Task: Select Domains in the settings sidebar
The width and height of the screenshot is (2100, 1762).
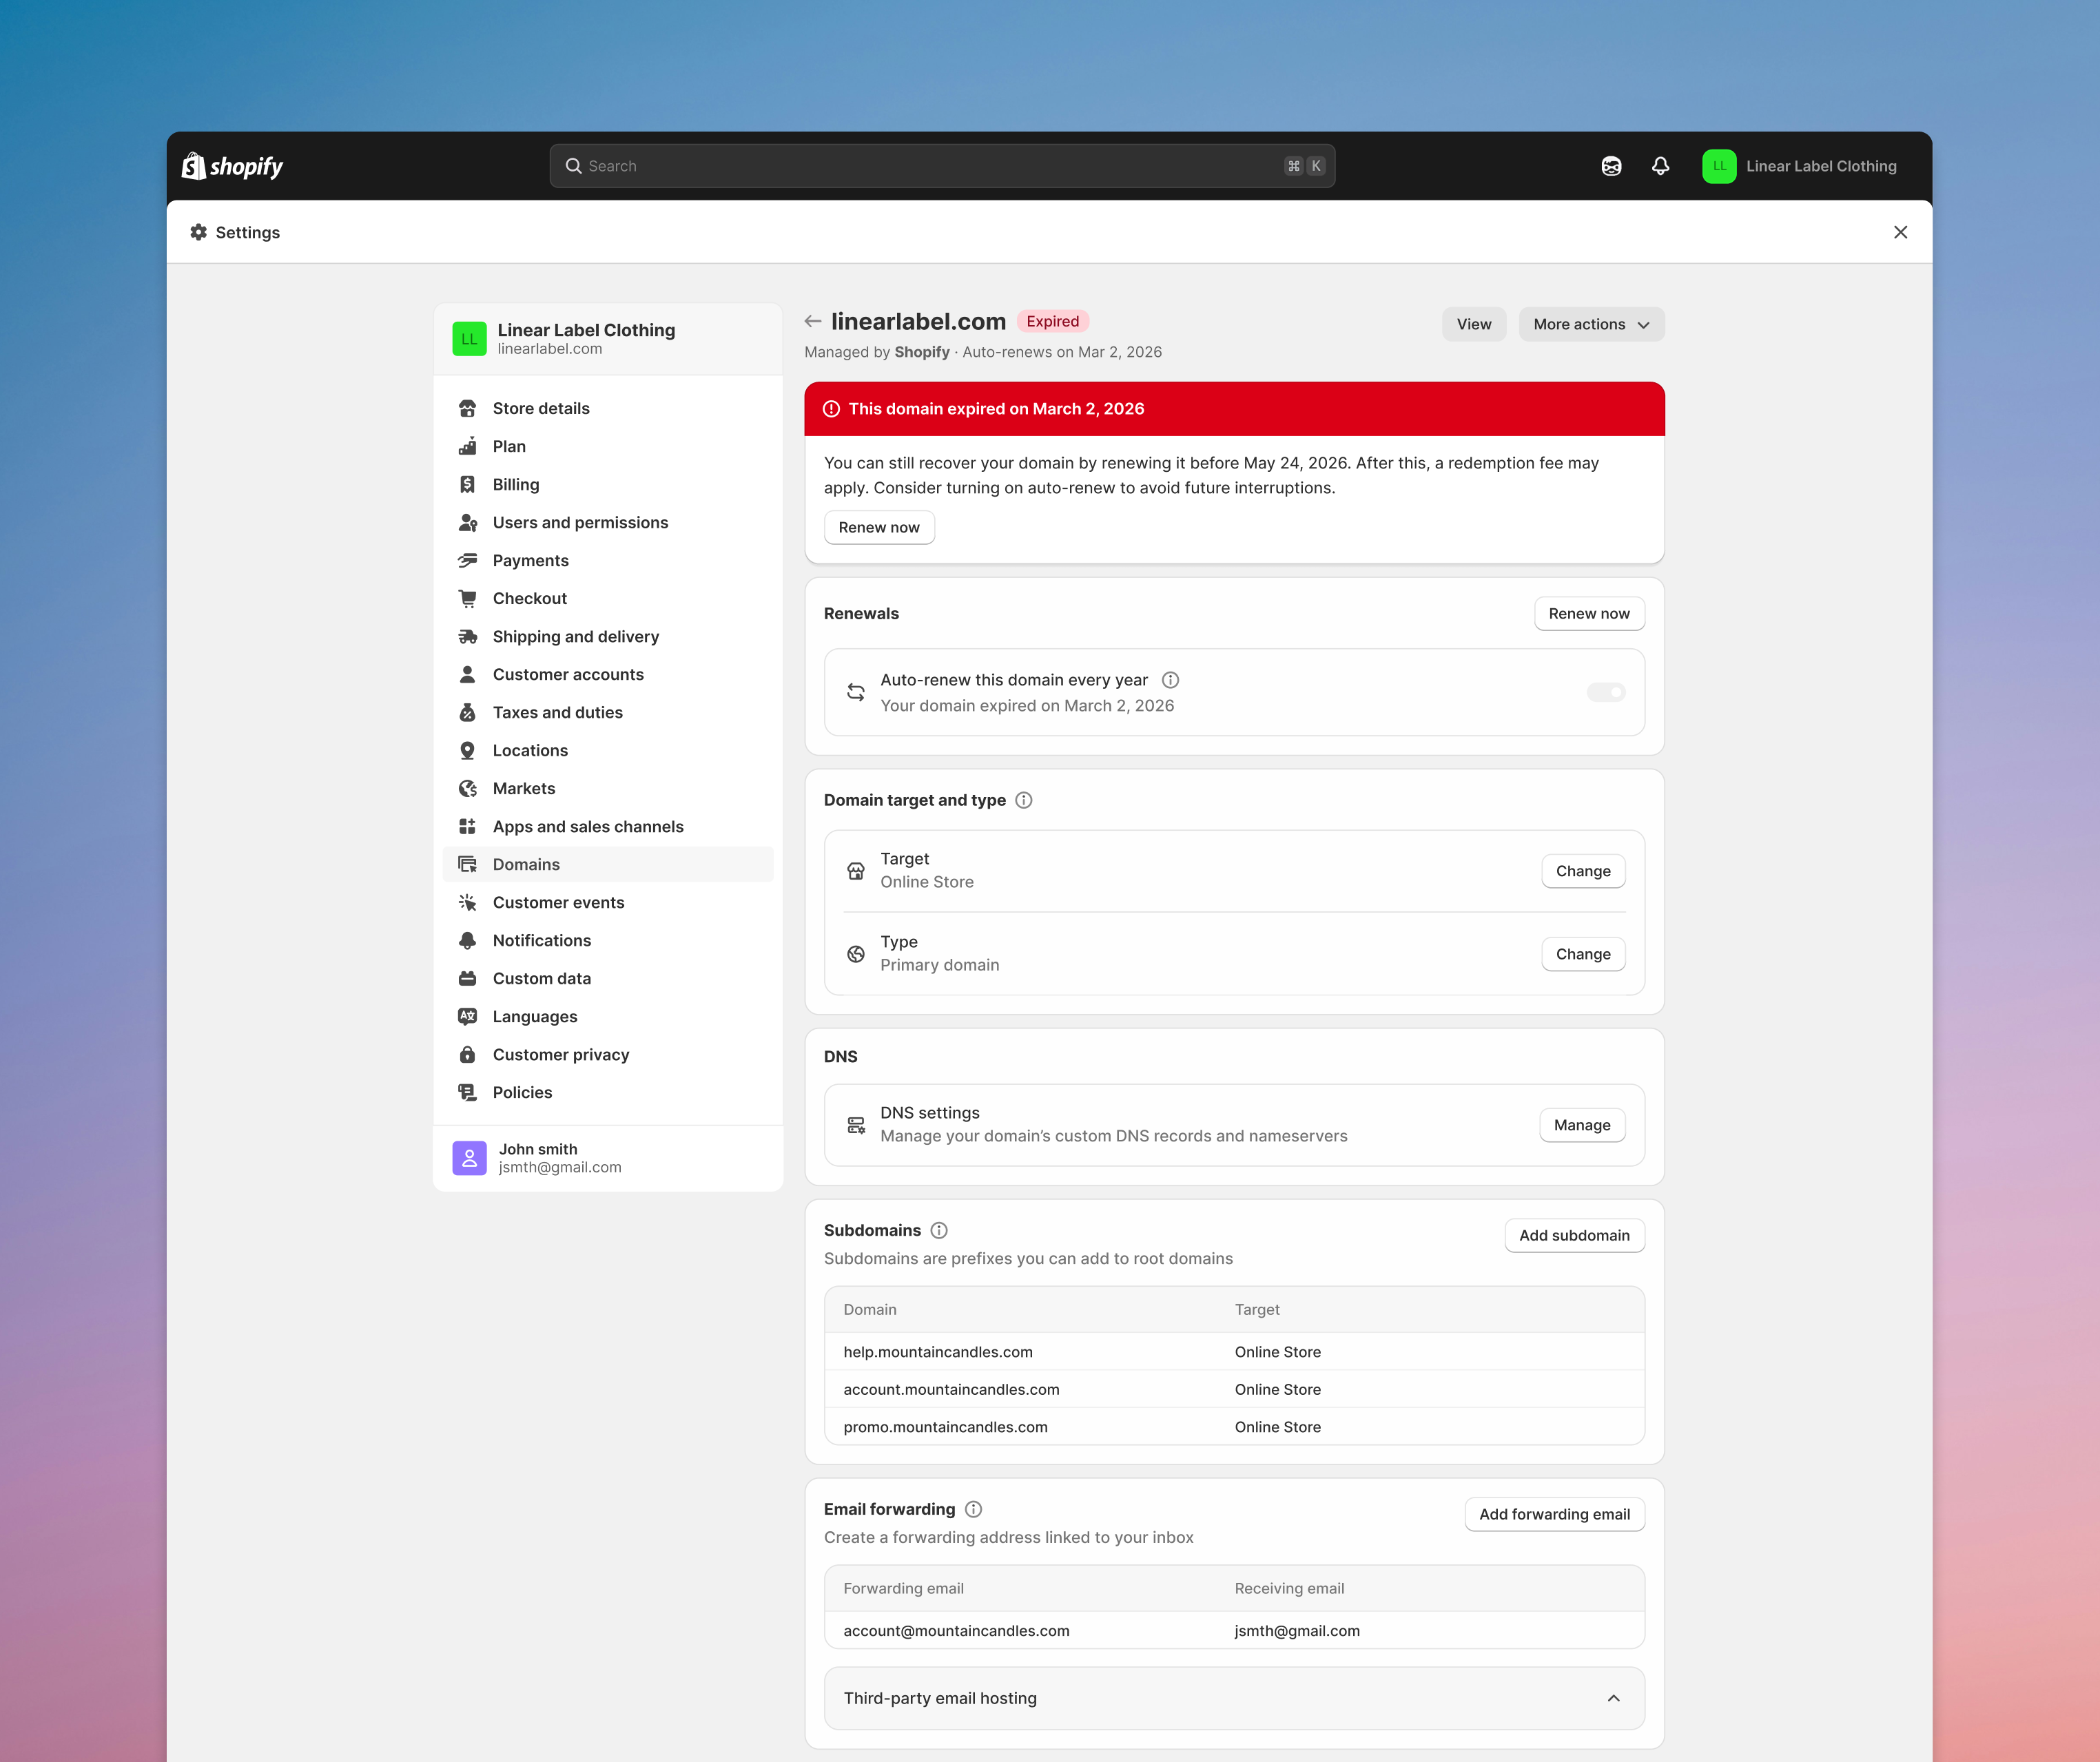Action: tap(608, 864)
